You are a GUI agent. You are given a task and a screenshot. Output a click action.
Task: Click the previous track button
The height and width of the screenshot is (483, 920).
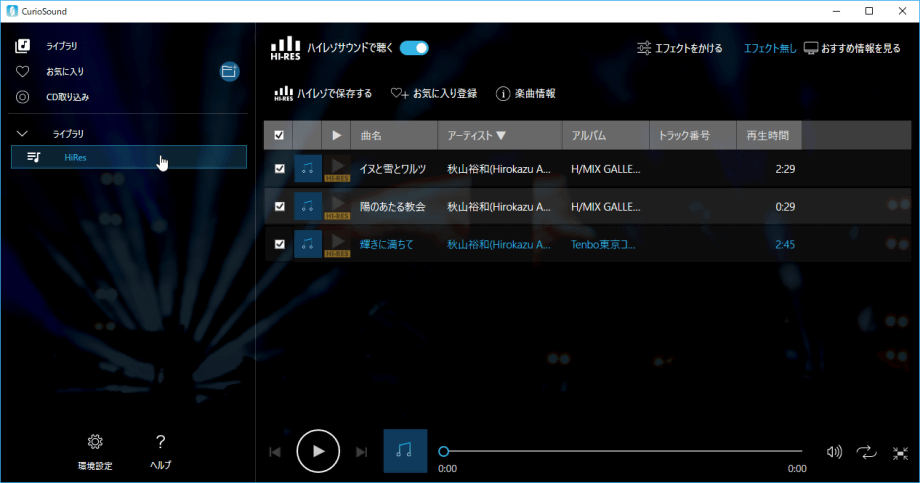coord(275,451)
